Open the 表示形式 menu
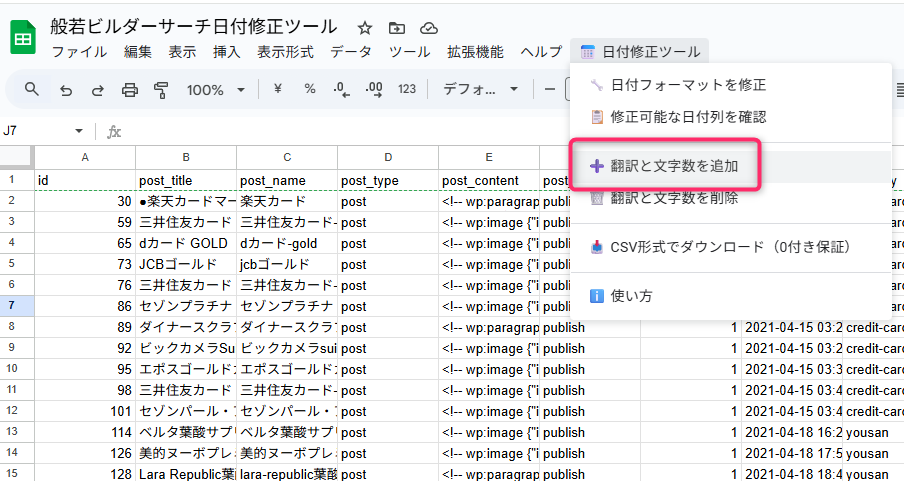This screenshot has height=481, width=904. (285, 52)
